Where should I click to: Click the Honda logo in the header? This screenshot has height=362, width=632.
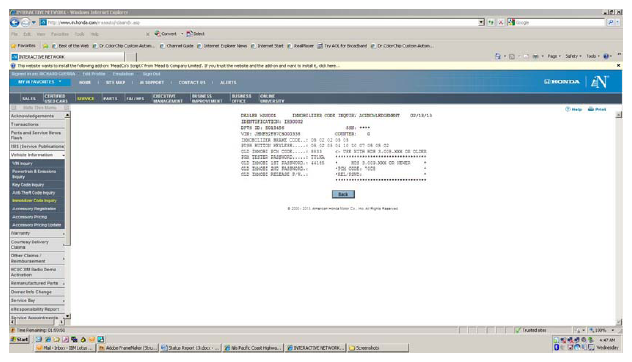coord(561,82)
